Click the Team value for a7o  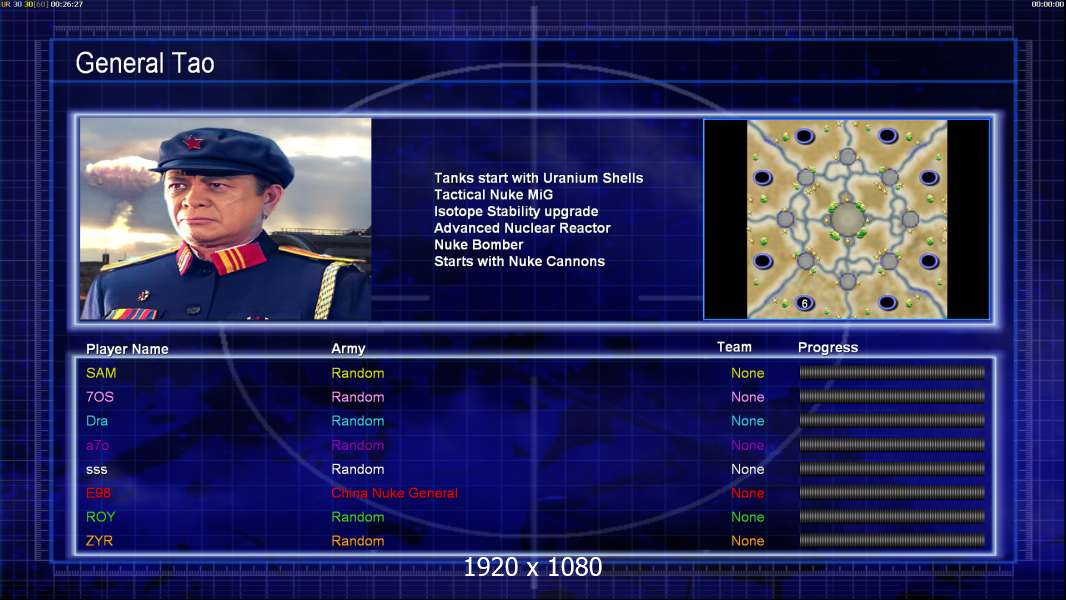747,445
